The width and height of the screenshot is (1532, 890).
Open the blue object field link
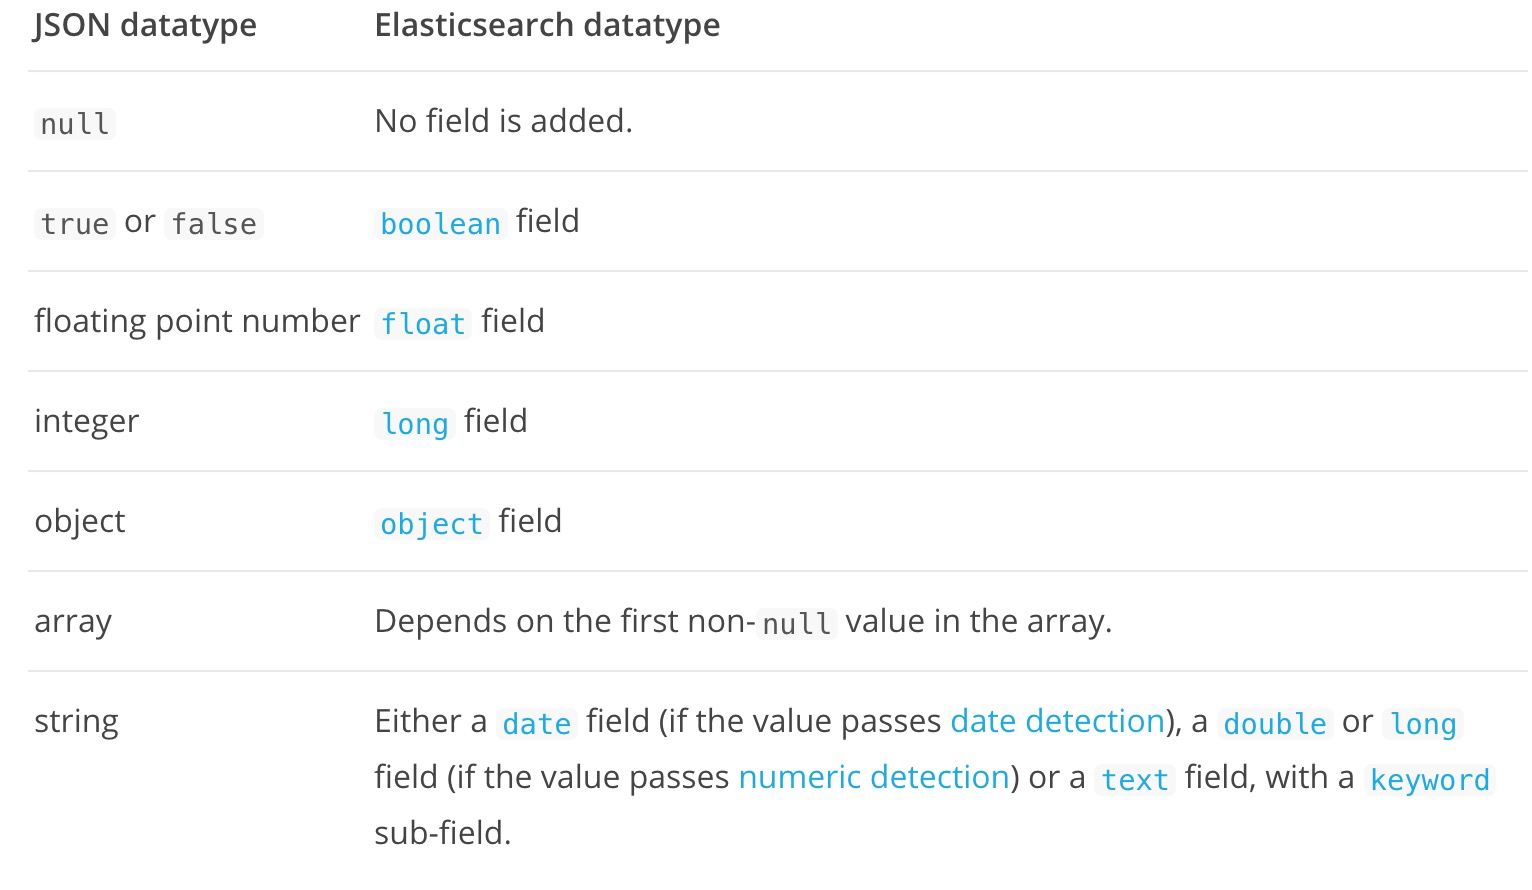click(x=432, y=524)
